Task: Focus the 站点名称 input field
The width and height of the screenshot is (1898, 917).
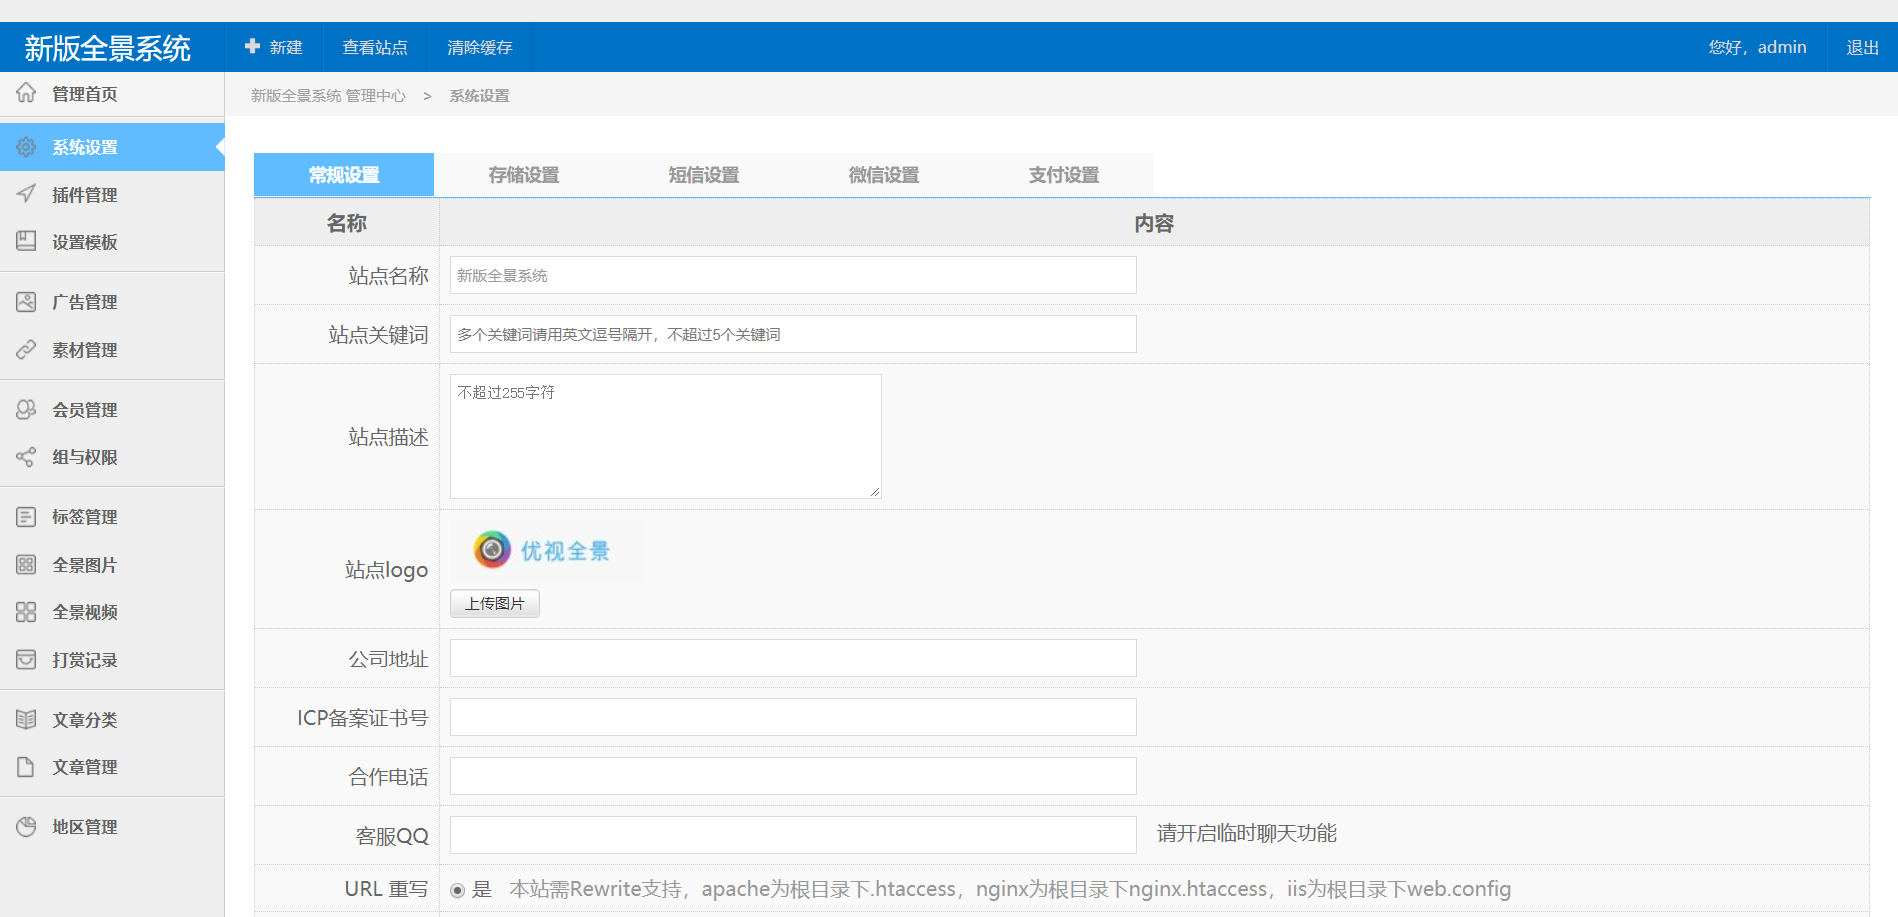Action: pos(793,275)
